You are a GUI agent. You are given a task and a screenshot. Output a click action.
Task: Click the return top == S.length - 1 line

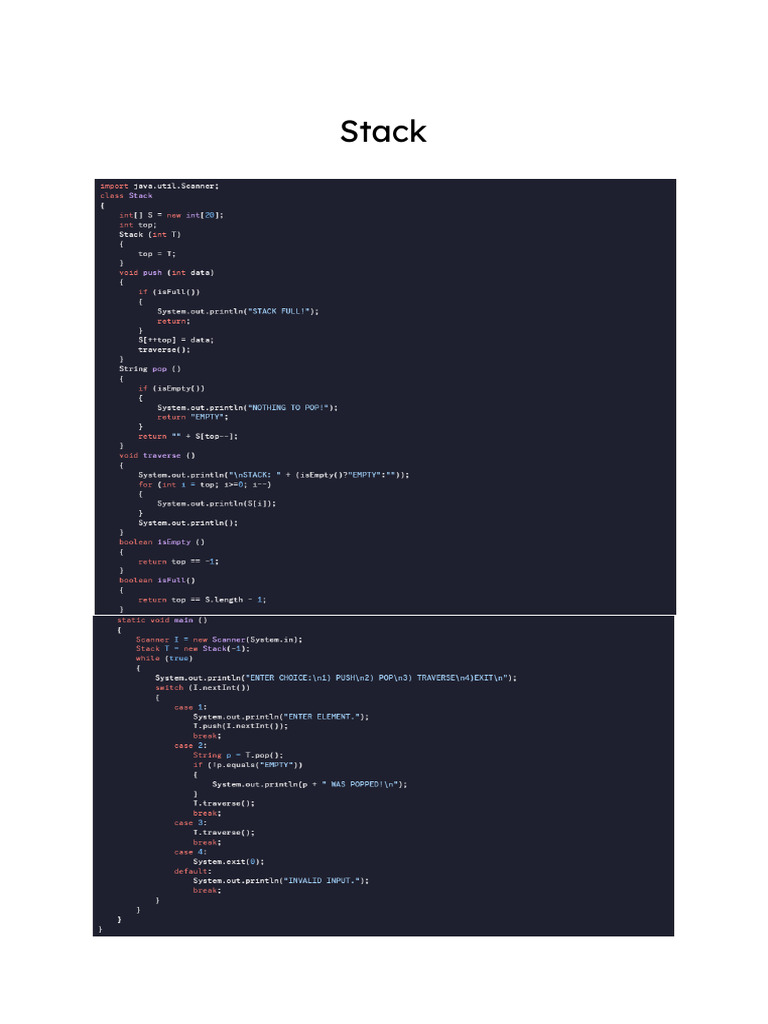[202, 600]
